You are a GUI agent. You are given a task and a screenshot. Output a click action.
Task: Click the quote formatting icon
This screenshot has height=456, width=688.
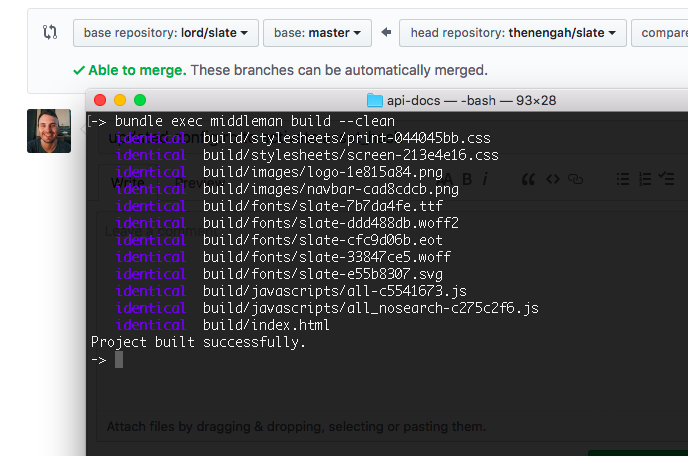(x=528, y=179)
